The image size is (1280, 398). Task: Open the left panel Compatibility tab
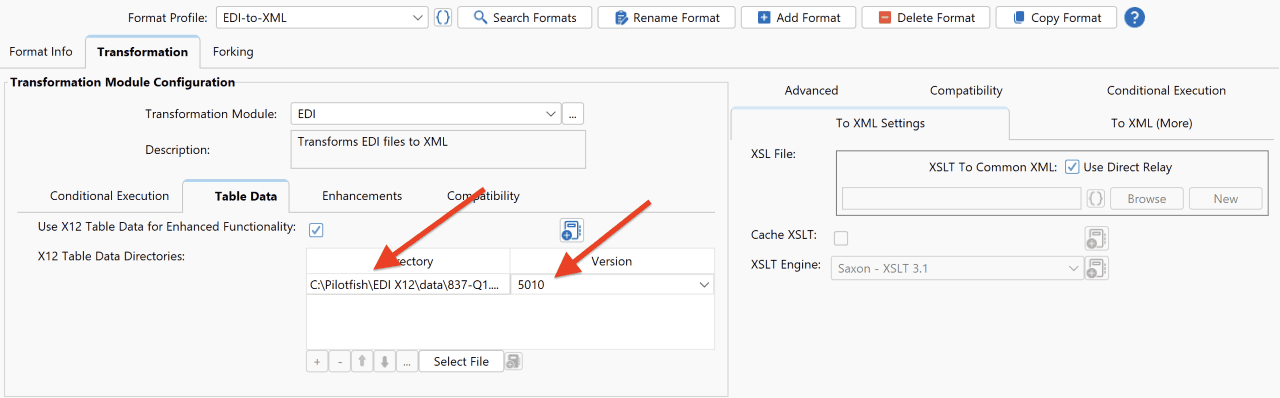point(483,196)
